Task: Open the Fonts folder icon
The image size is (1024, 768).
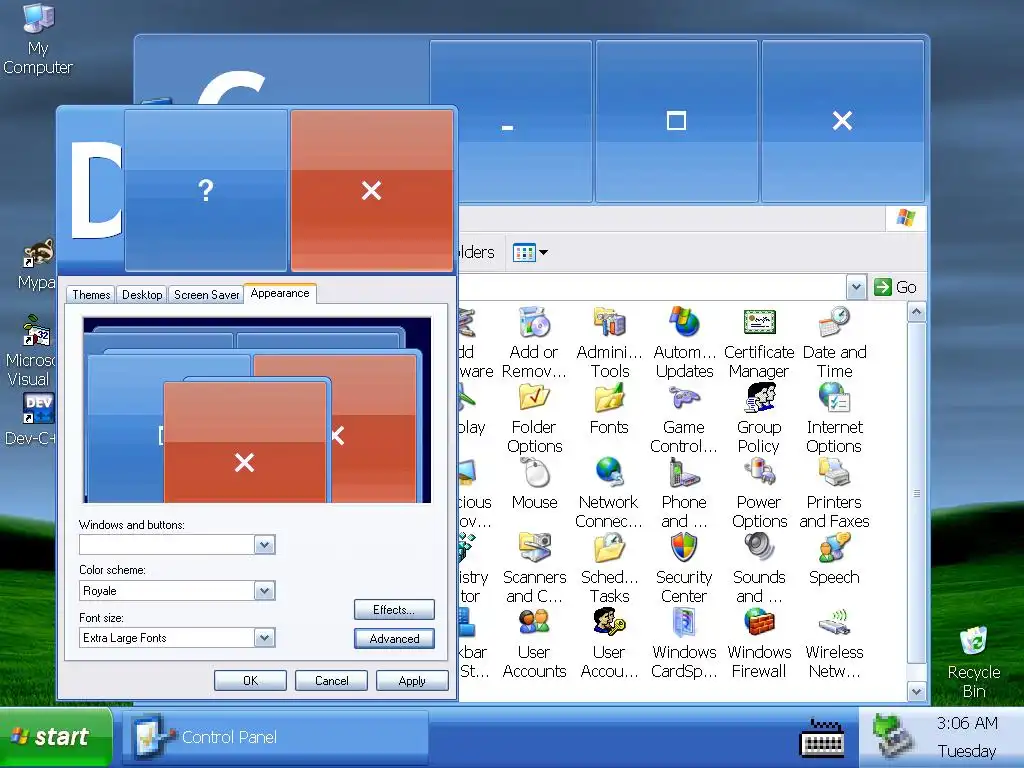Action: click(x=609, y=398)
